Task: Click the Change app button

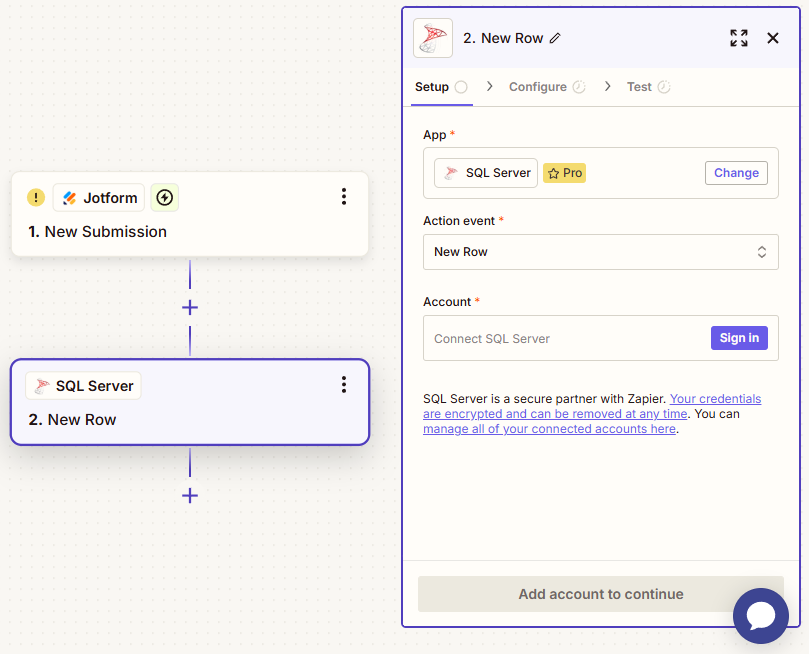Action: (736, 173)
